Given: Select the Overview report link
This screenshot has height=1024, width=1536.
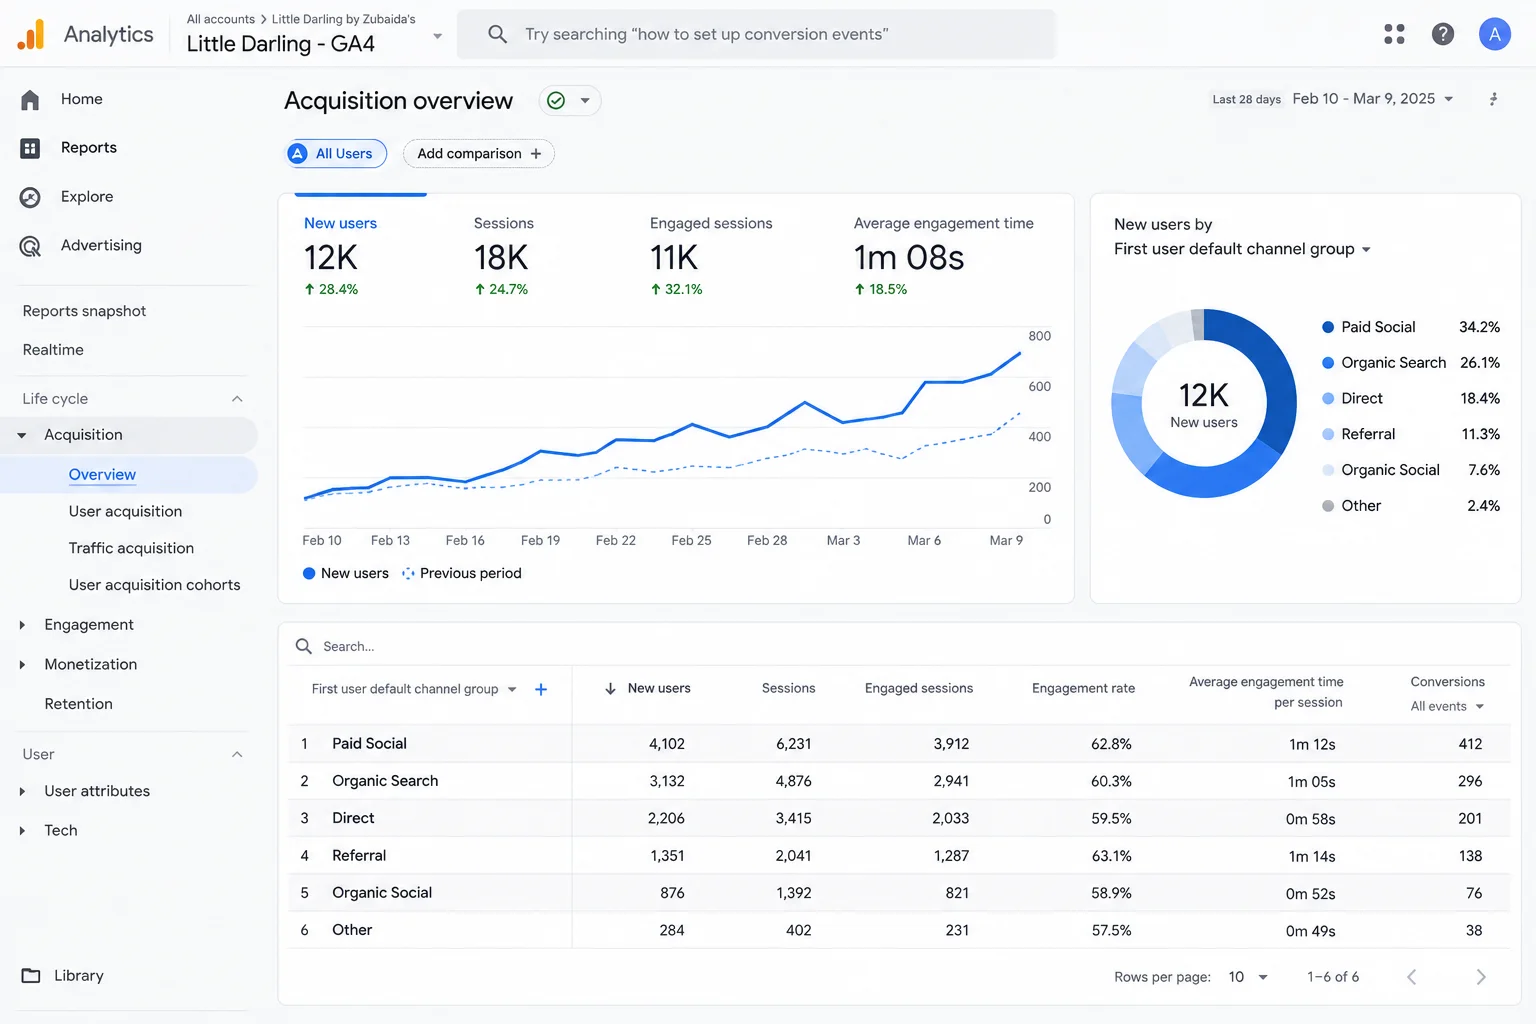Looking at the screenshot, I should coord(102,475).
